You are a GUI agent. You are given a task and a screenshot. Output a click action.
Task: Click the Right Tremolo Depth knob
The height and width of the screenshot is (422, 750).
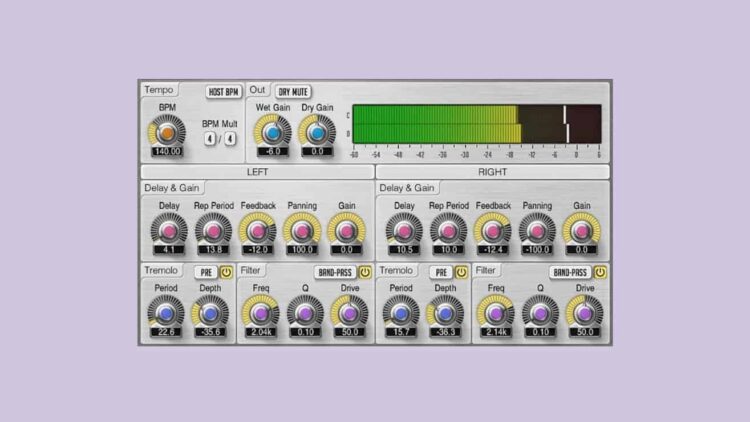(445, 313)
